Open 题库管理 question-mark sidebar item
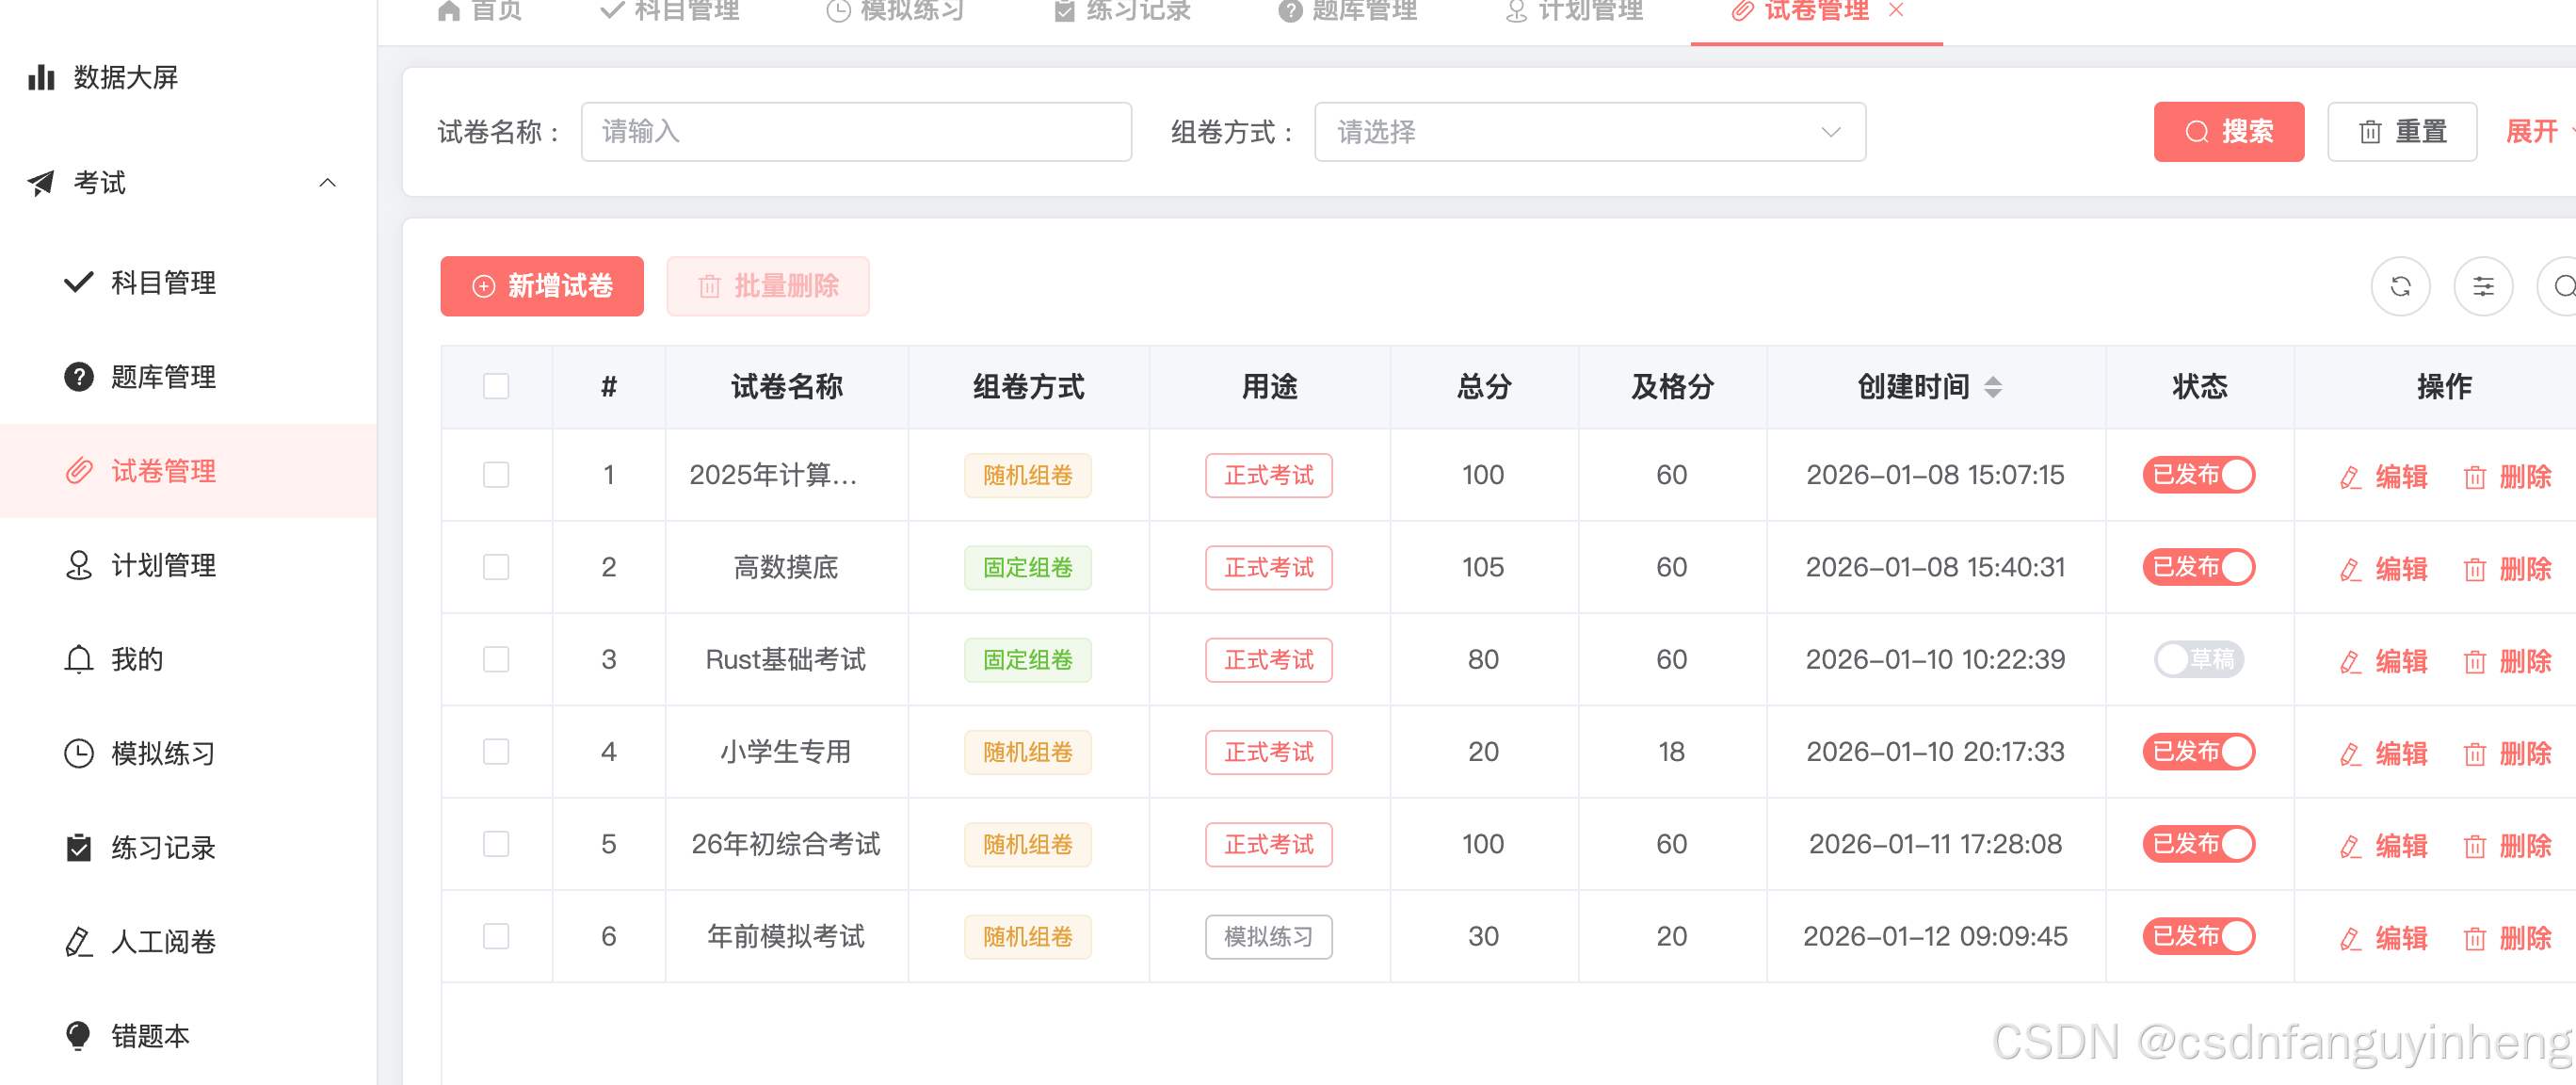Viewport: 2576px width, 1085px height. 162,377
